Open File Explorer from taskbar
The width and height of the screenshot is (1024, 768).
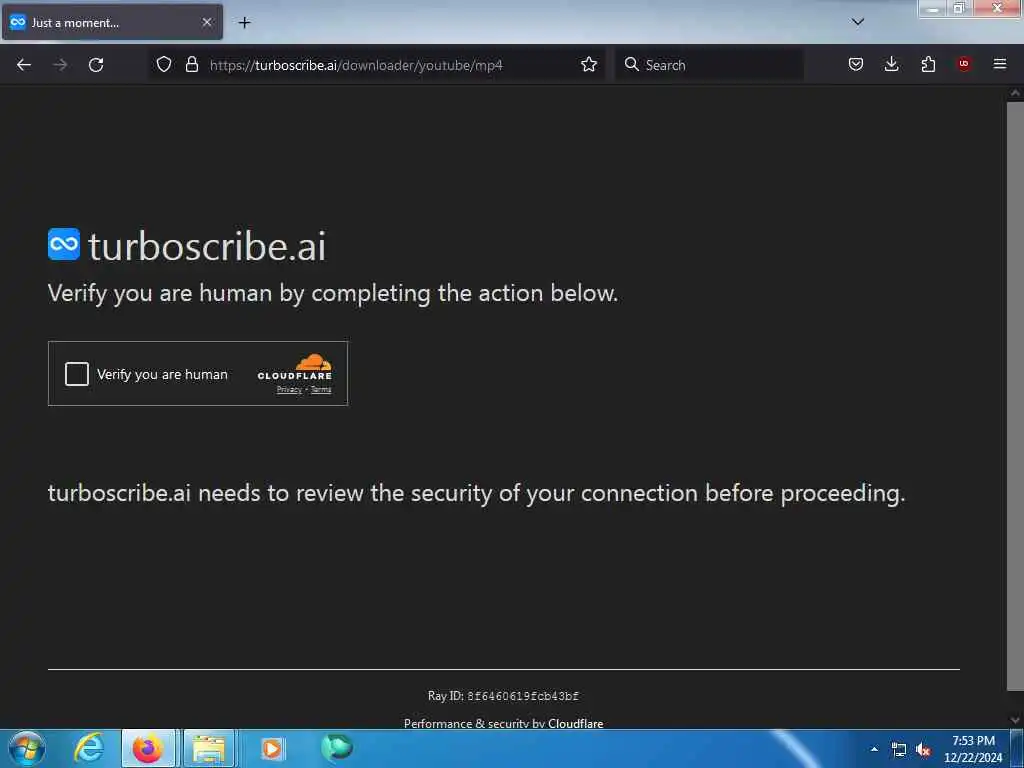209,748
